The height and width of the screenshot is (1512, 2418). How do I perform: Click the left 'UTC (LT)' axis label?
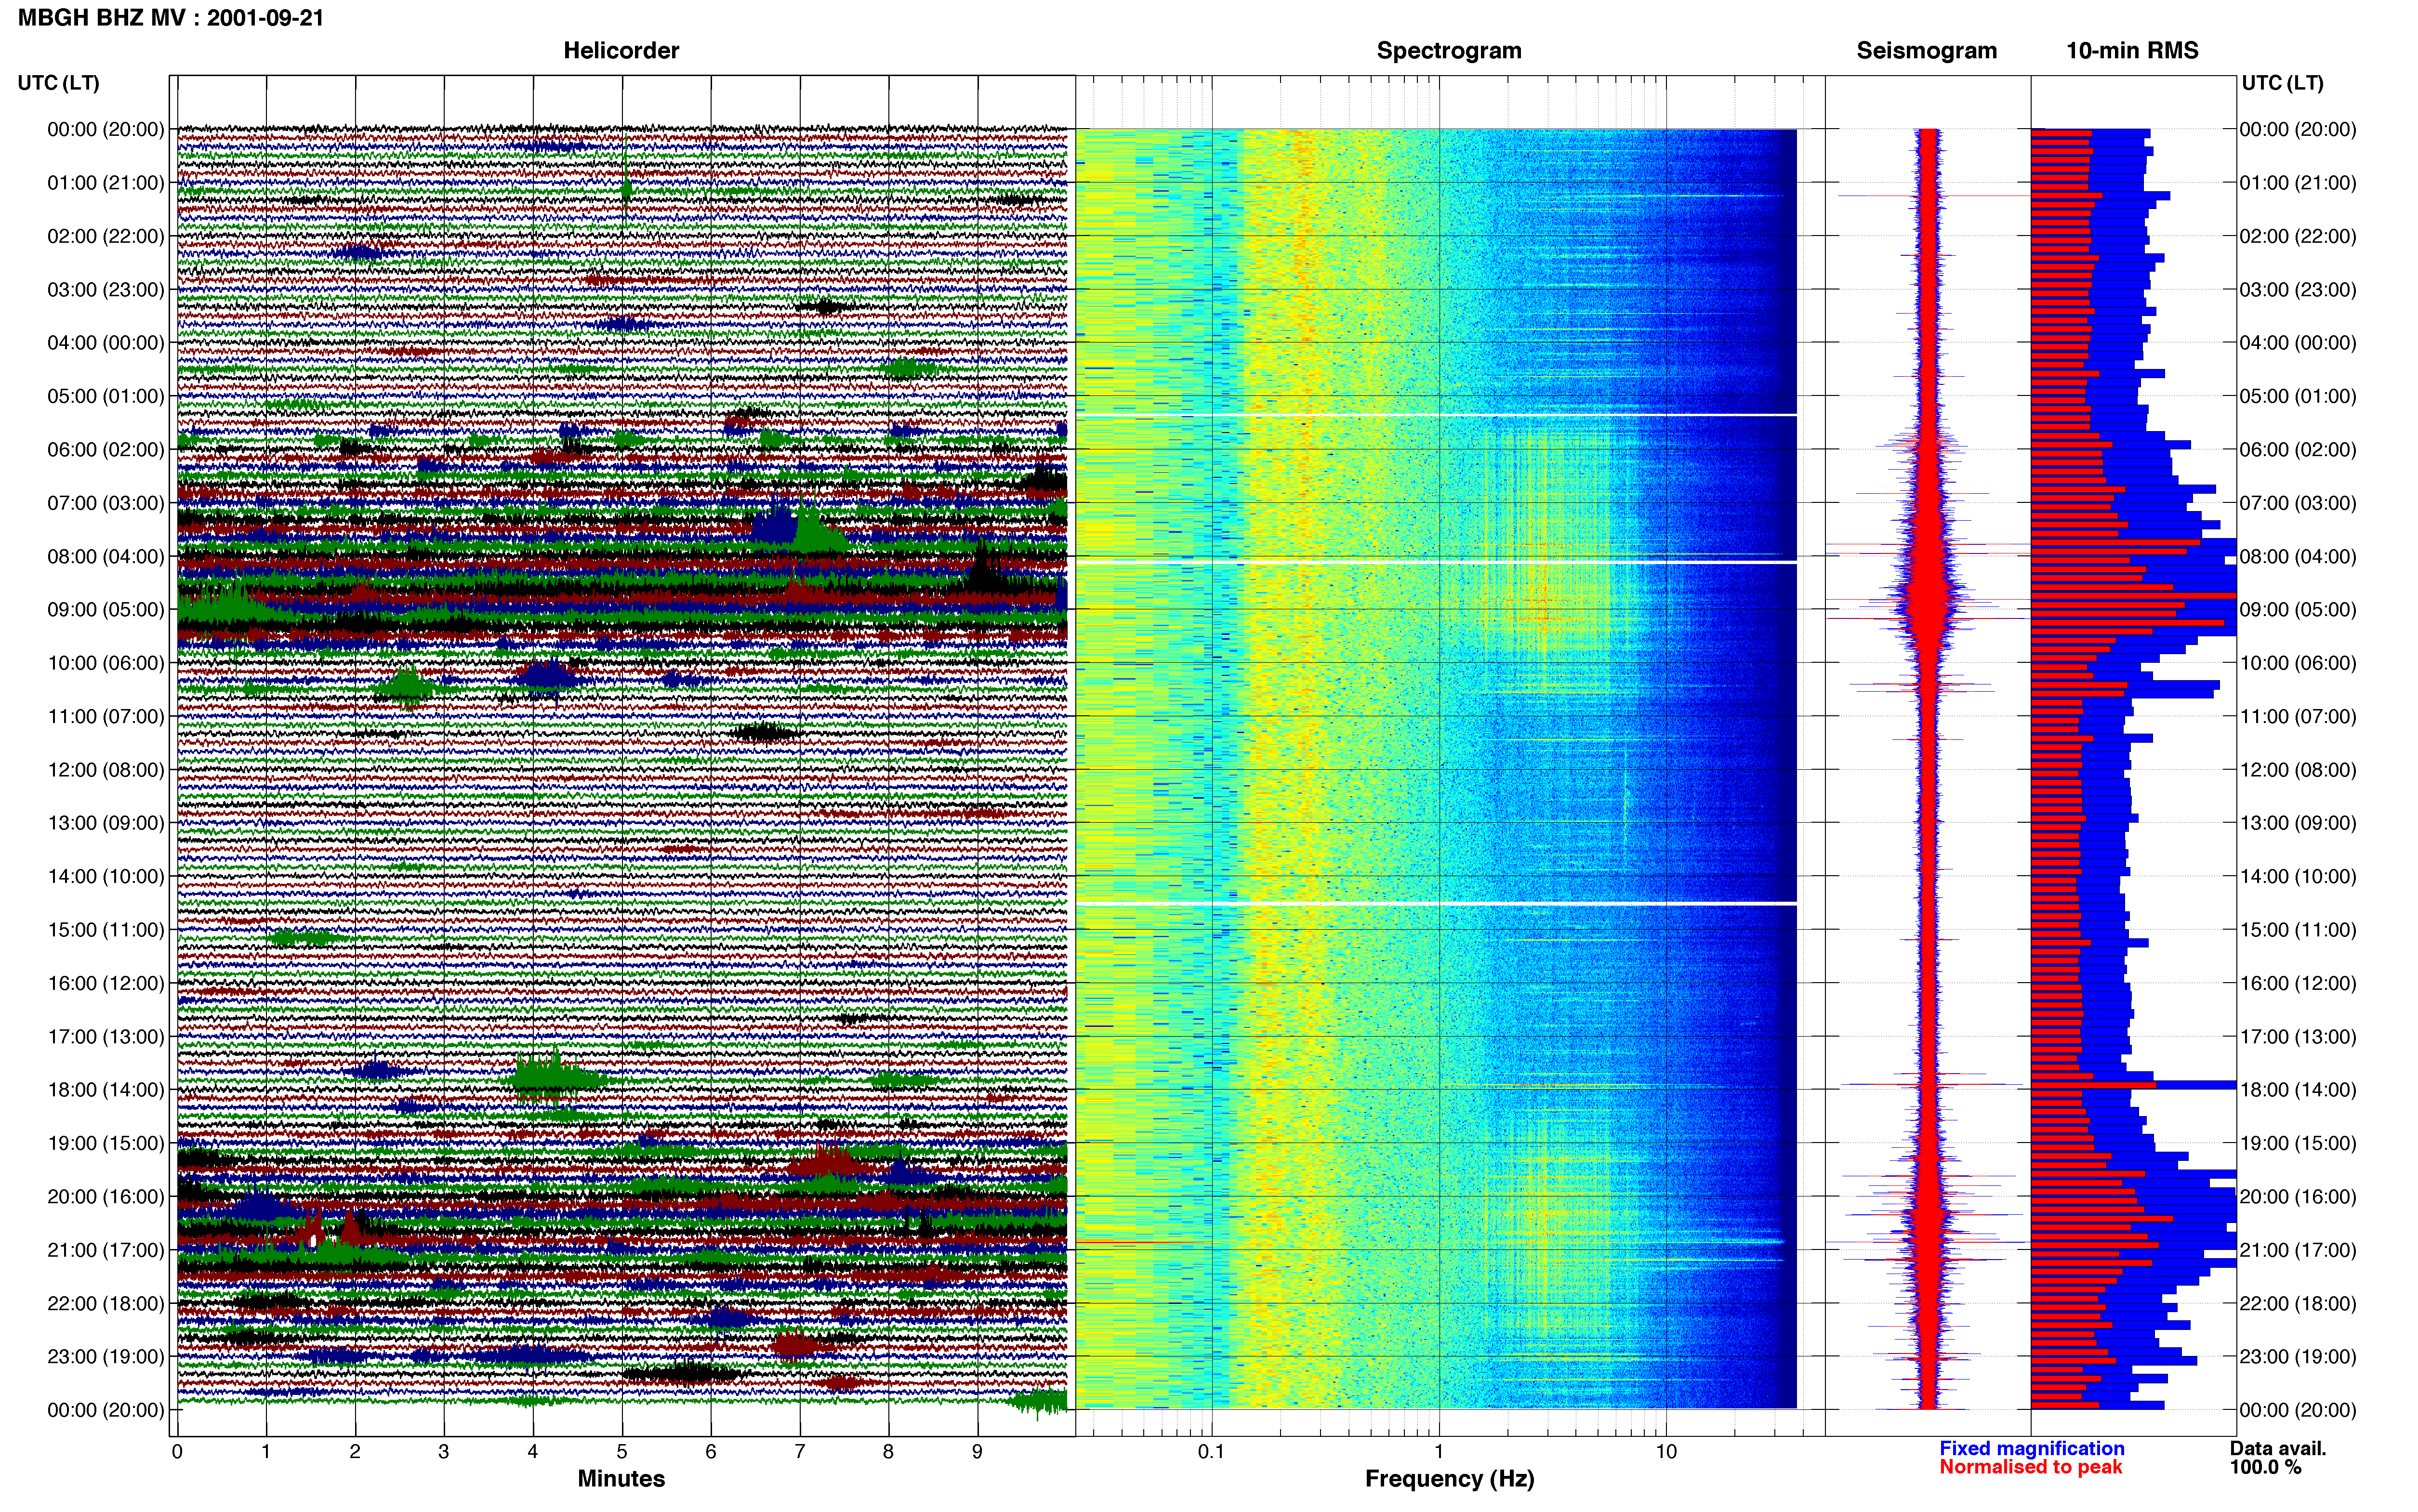click(x=58, y=83)
